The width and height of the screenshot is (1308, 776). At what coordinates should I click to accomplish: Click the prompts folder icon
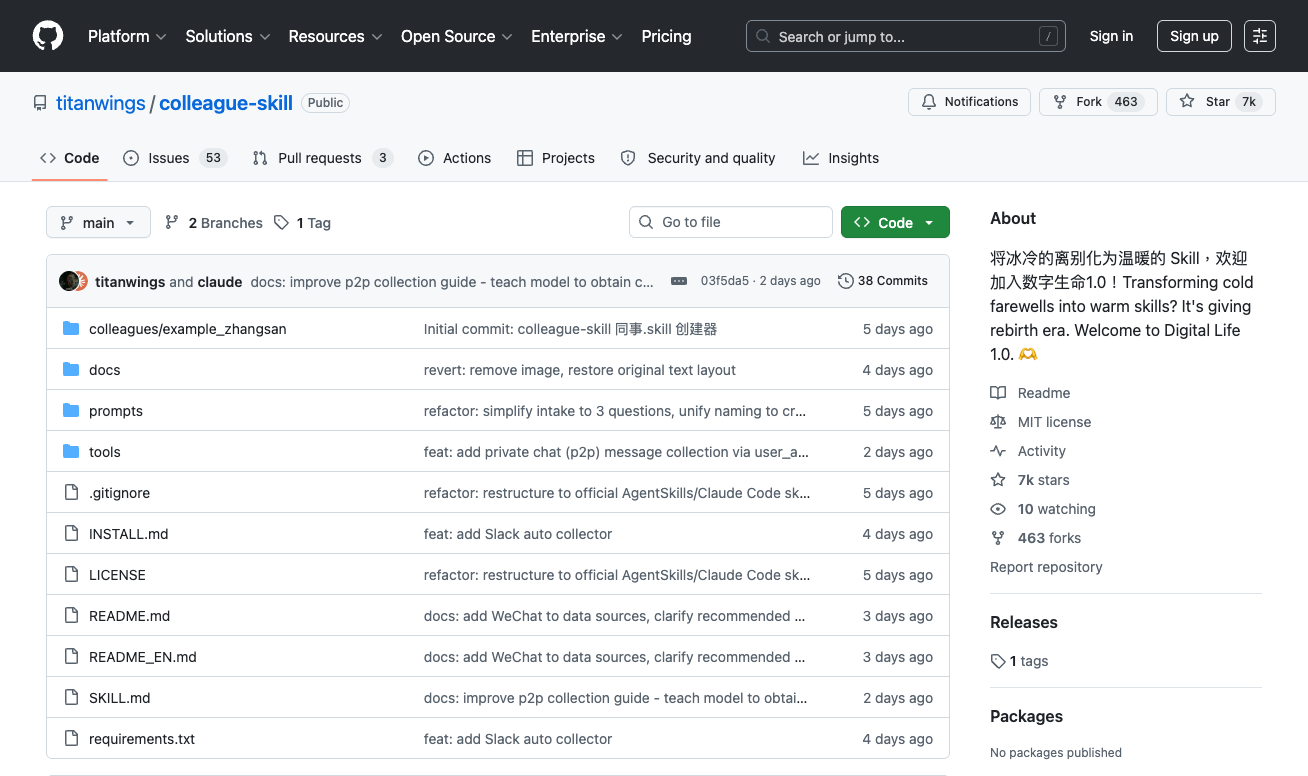coord(71,410)
